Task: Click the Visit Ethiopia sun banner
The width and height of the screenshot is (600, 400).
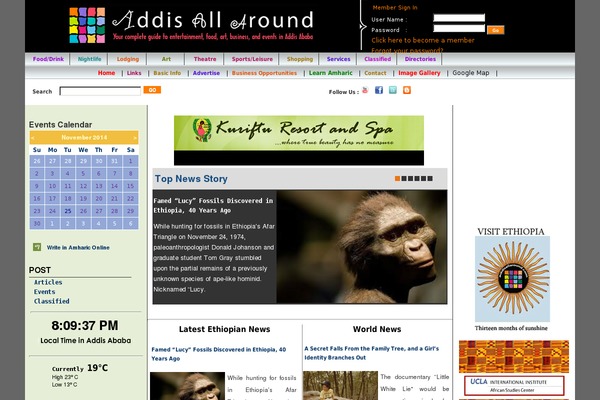Action: coord(512,279)
